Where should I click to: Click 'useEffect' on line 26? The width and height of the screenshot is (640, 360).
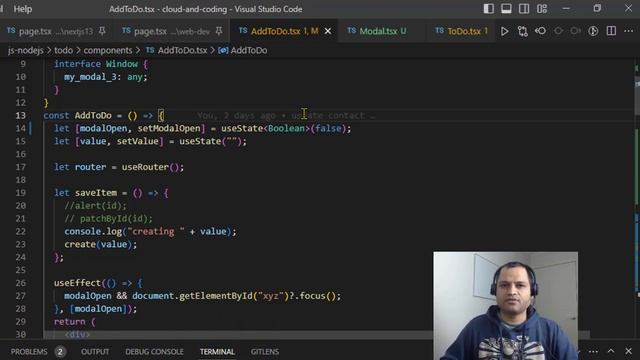click(77, 283)
